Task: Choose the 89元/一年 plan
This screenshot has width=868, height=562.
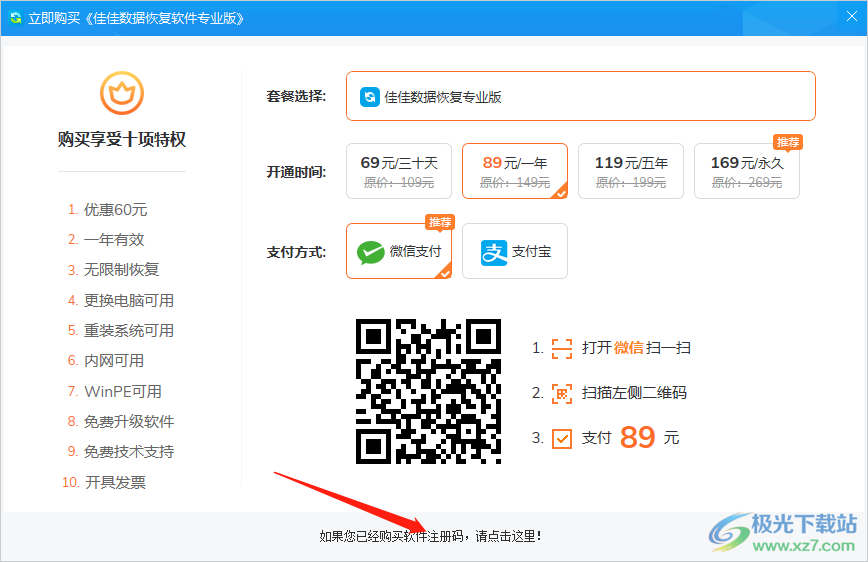Action: click(515, 171)
